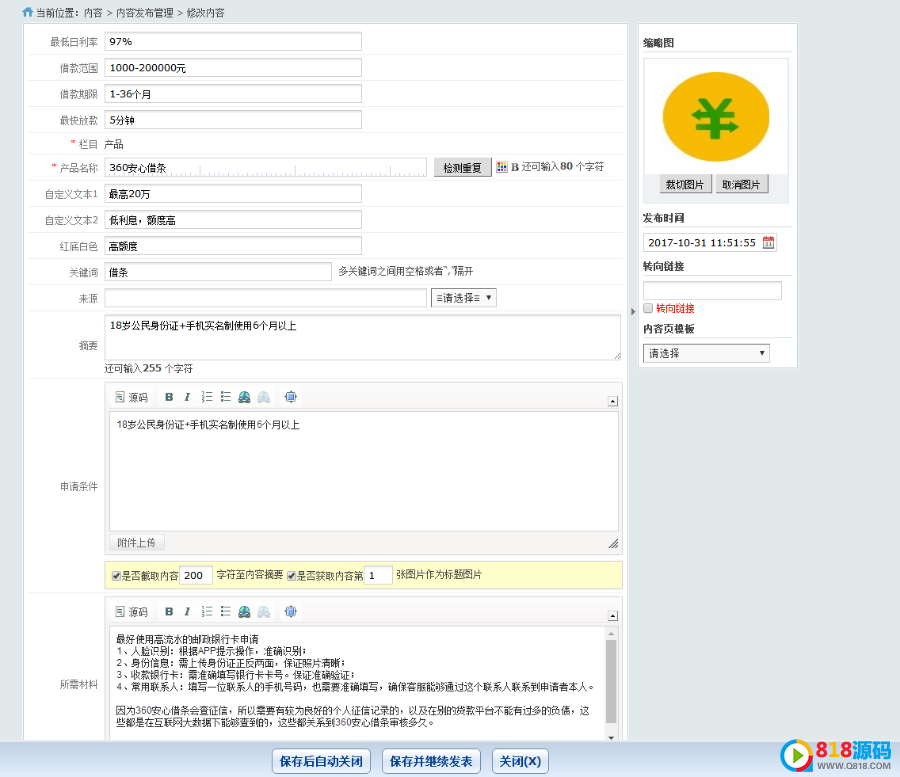Toggle 是否截取内容 checkbox
900x777 pixels.
116,576
